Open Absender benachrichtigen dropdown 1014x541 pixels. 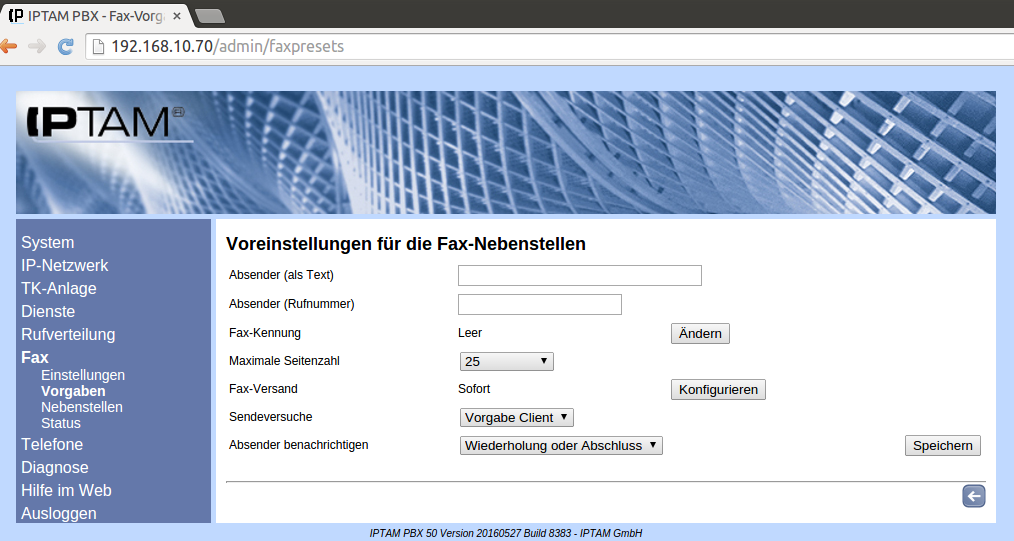pos(560,446)
